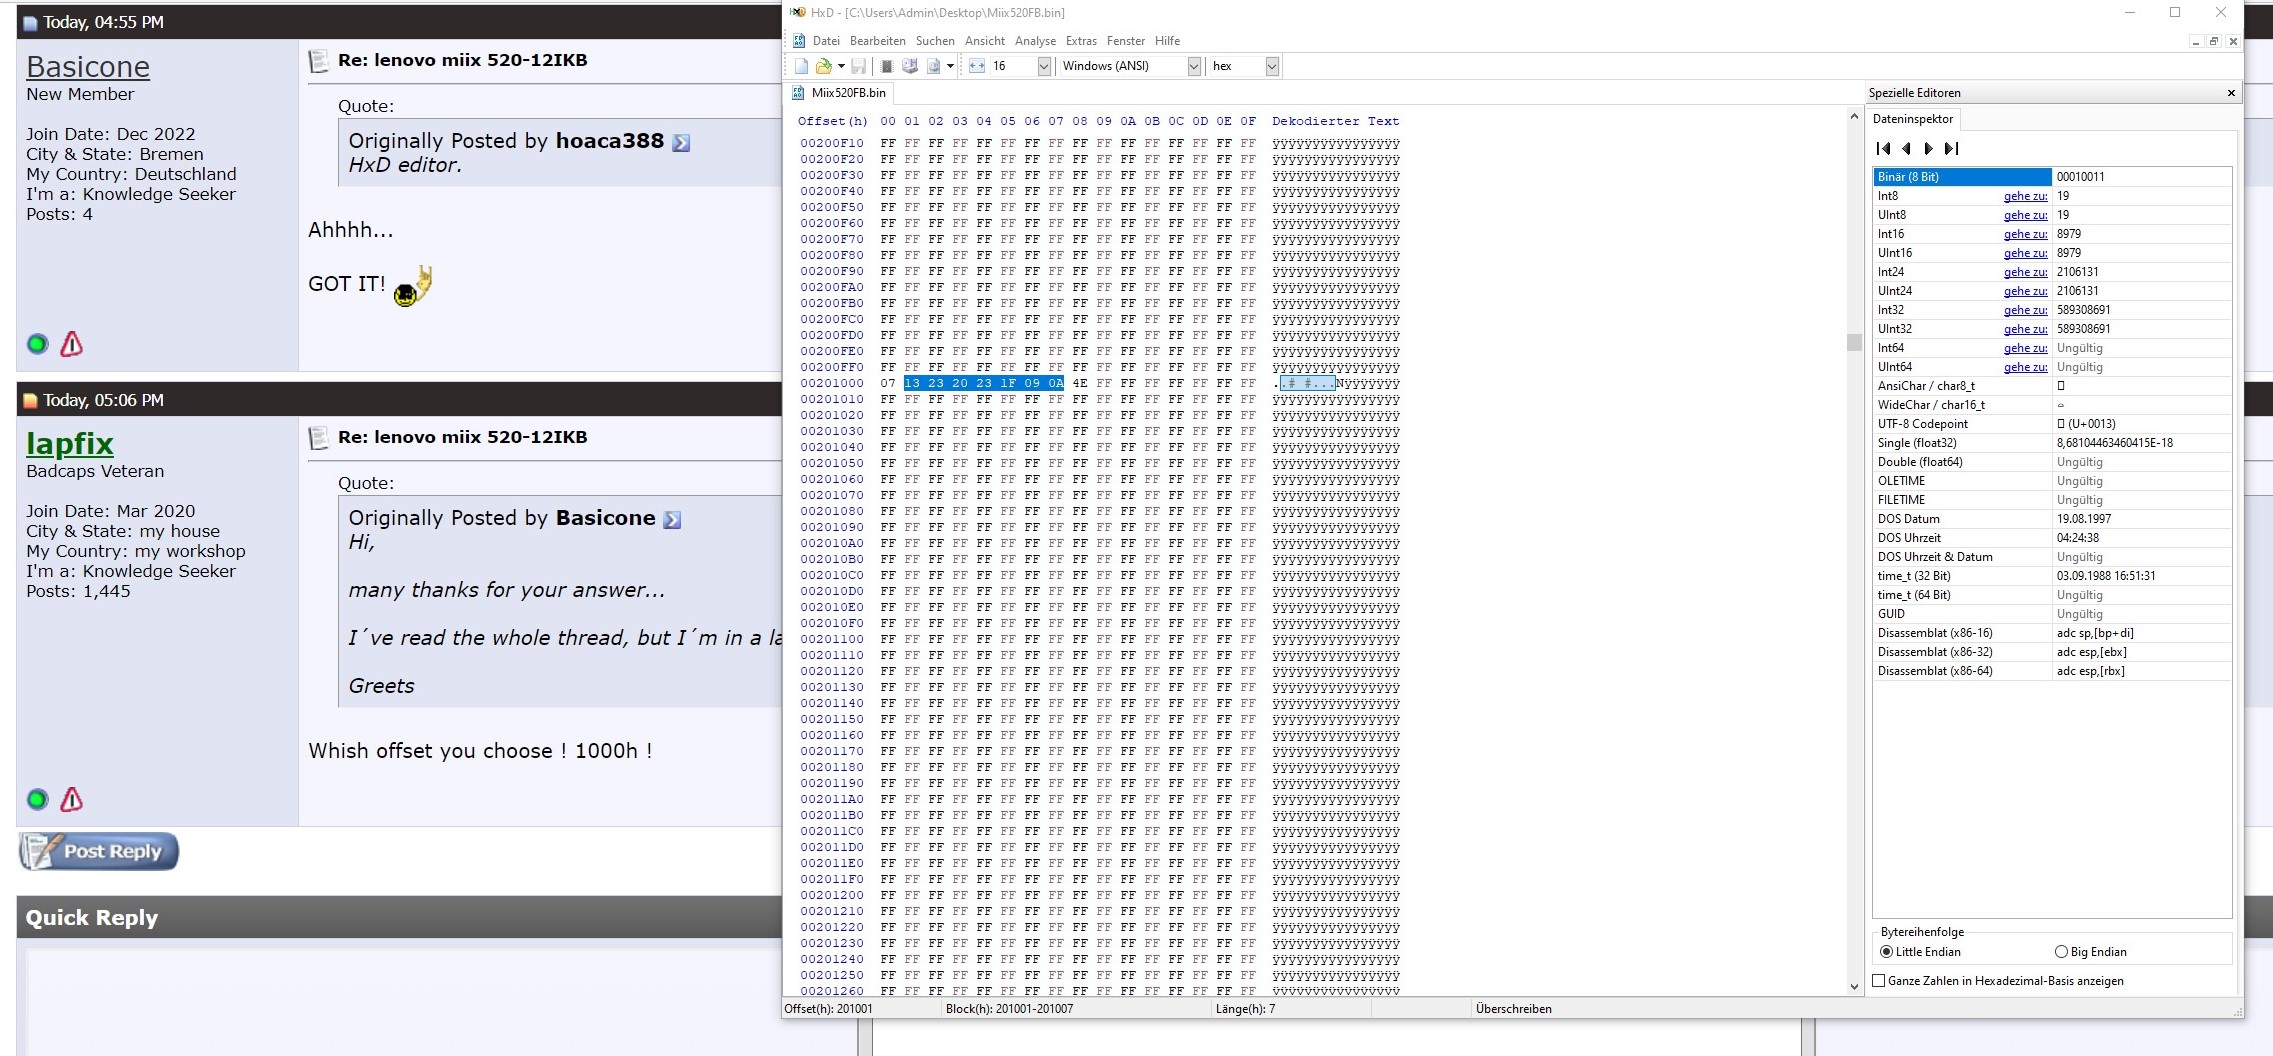Go to previous byte in Dateninspektor

click(1906, 149)
